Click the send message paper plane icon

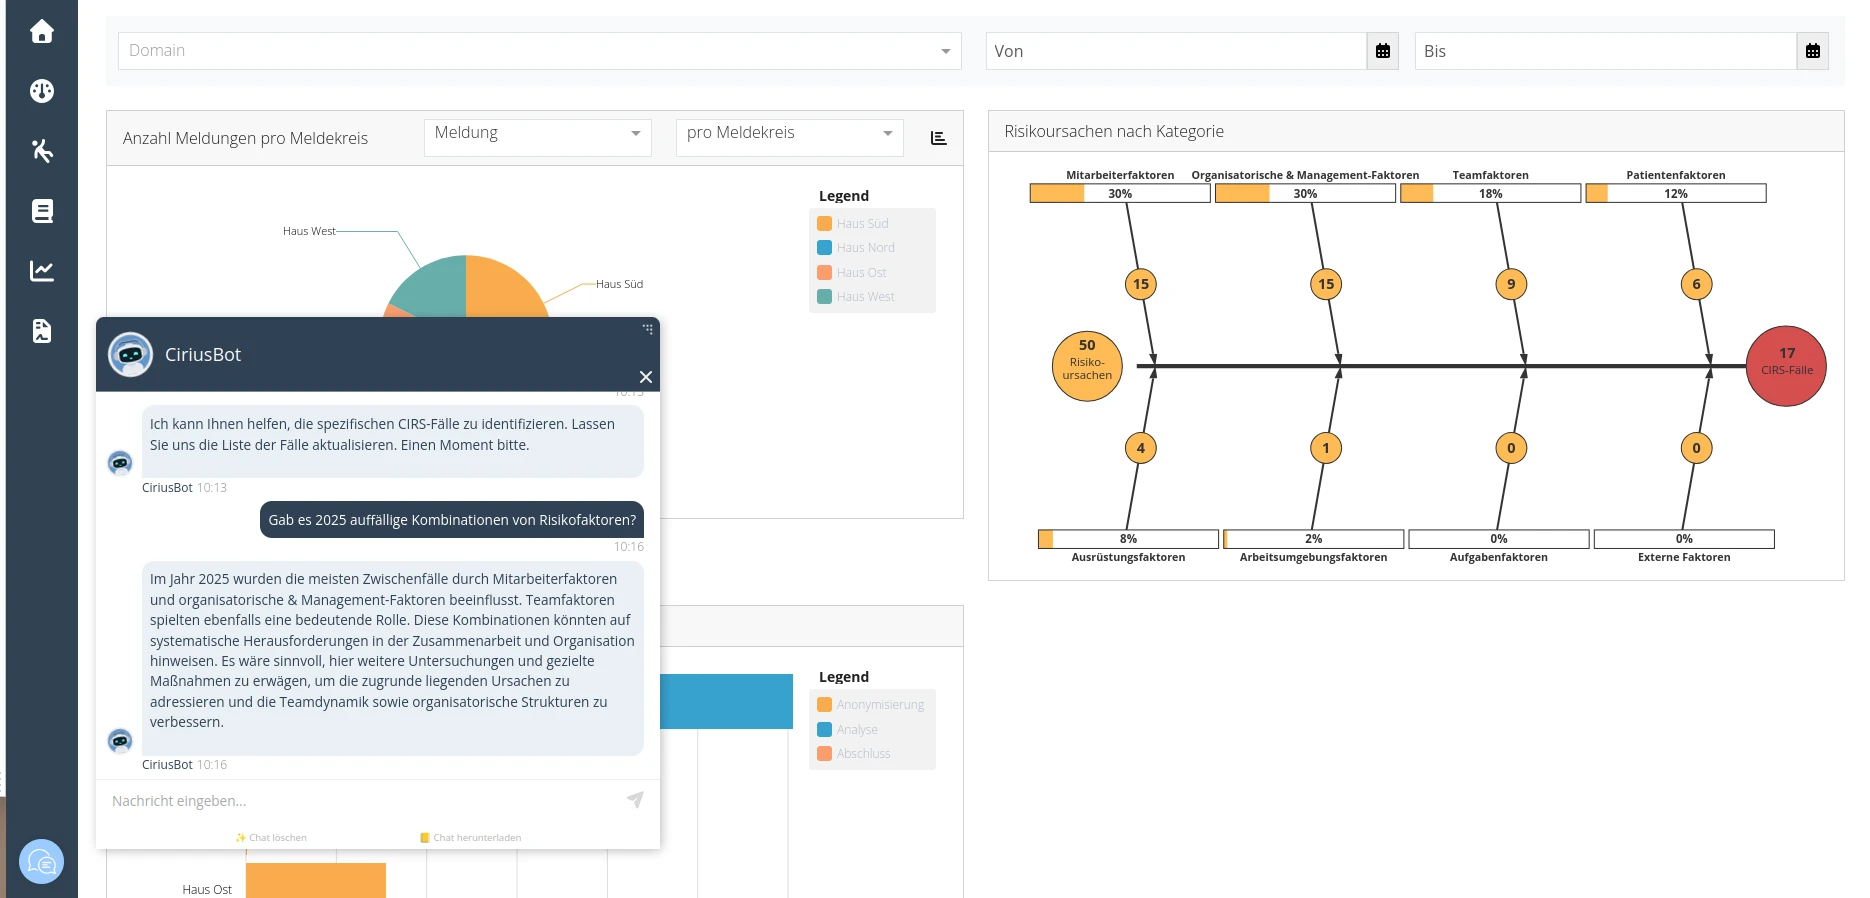click(635, 800)
